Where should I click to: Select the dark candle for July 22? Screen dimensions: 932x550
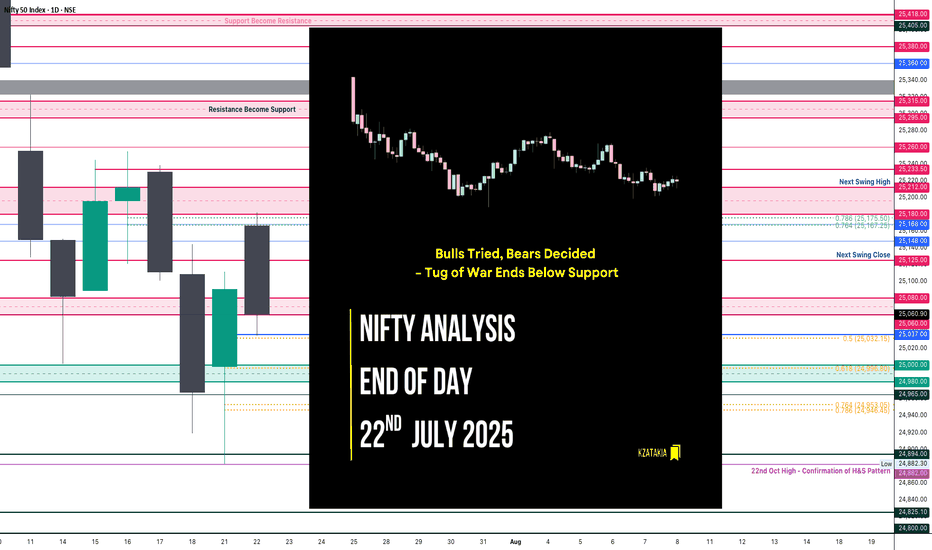click(x=257, y=270)
